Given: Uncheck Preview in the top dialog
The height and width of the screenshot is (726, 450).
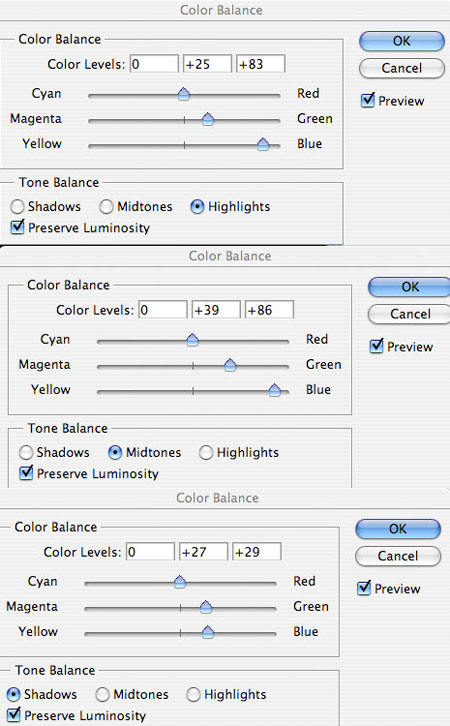Looking at the screenshot, I should click(x=368, y=100).
